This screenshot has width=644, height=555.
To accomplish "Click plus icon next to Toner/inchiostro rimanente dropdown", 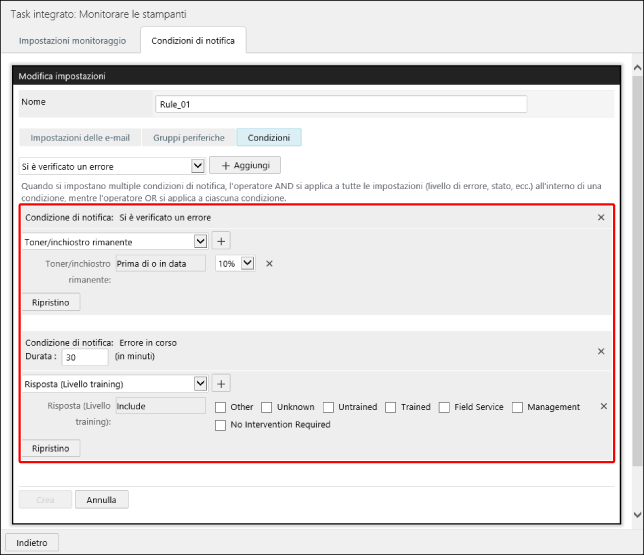I will pyautogui.click(x=221, y=241).
